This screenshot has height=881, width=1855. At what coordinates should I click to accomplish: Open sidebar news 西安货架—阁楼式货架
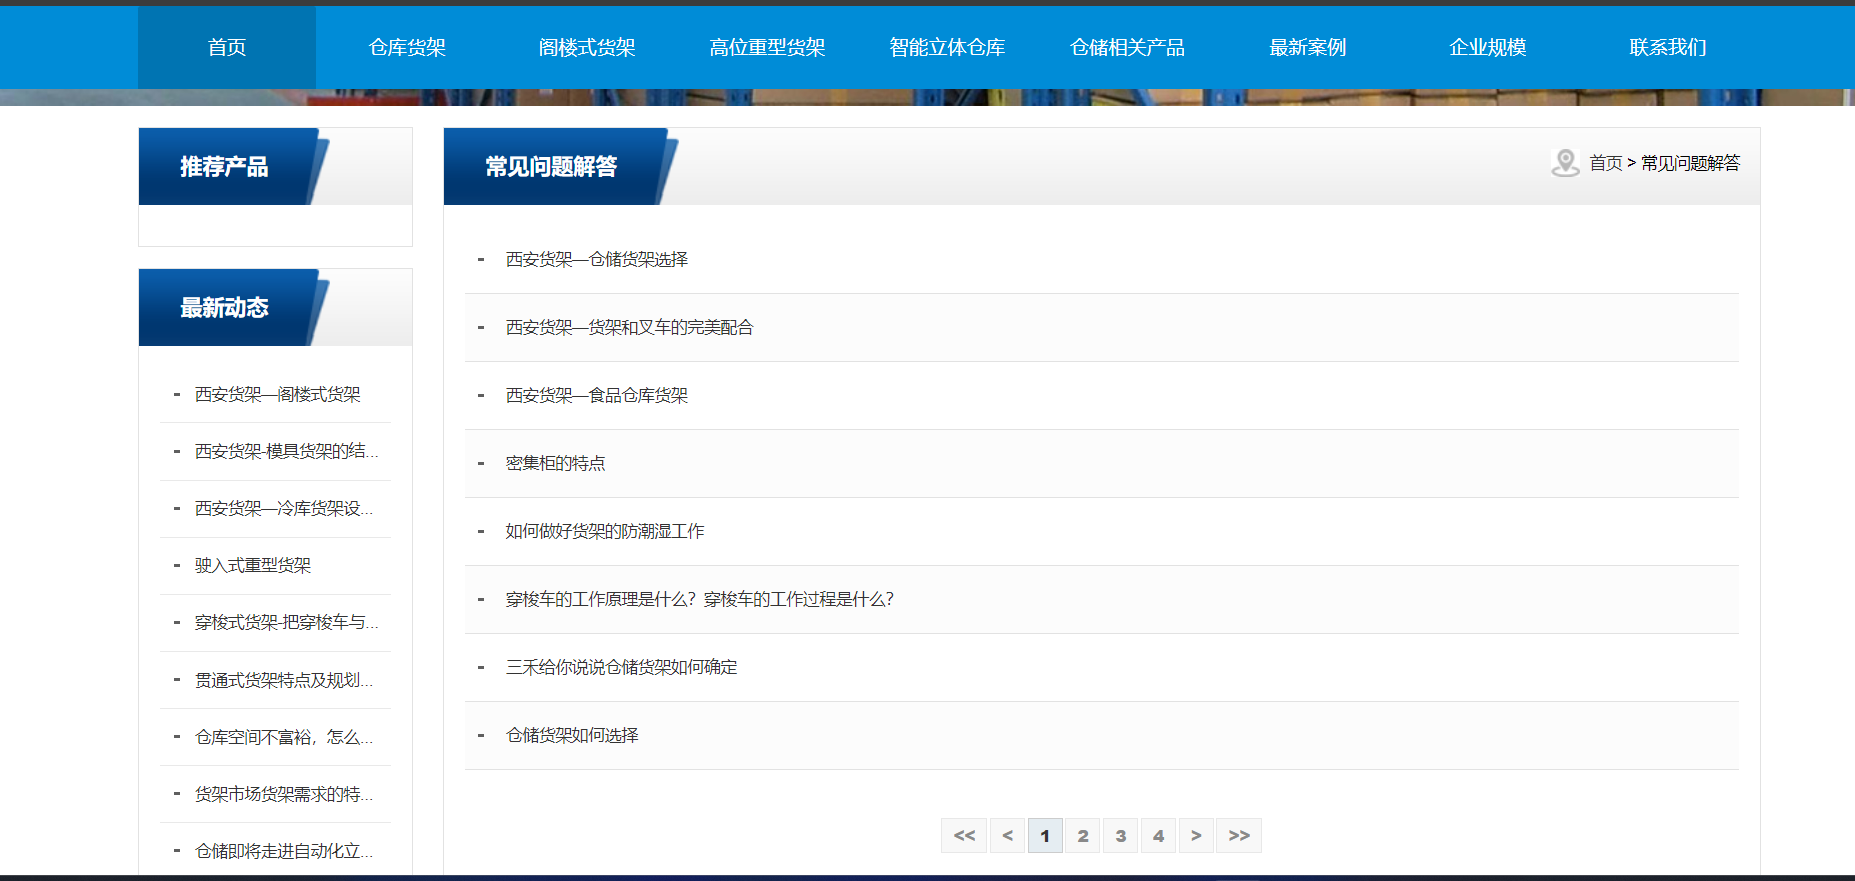click(x=278, y=395)
